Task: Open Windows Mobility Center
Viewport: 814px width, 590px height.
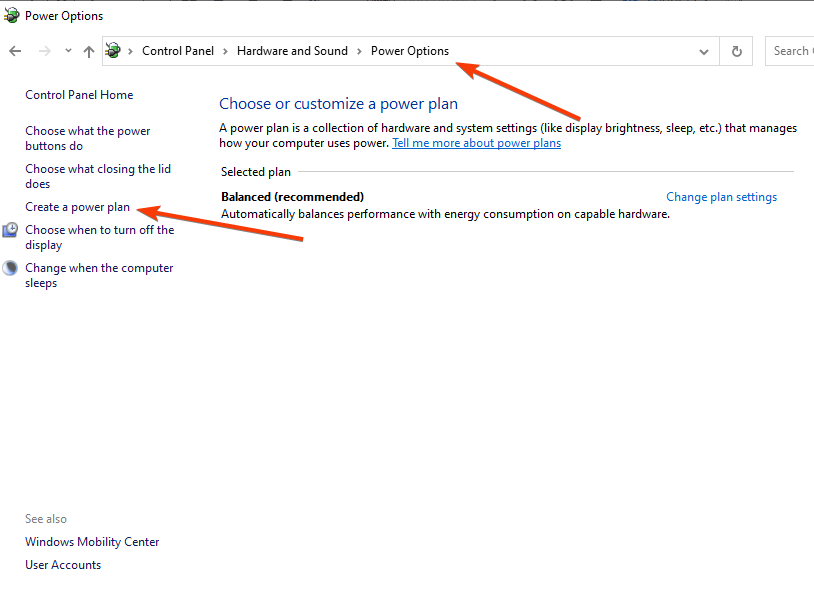Action: pyautogui.click(x=92, y=542)
